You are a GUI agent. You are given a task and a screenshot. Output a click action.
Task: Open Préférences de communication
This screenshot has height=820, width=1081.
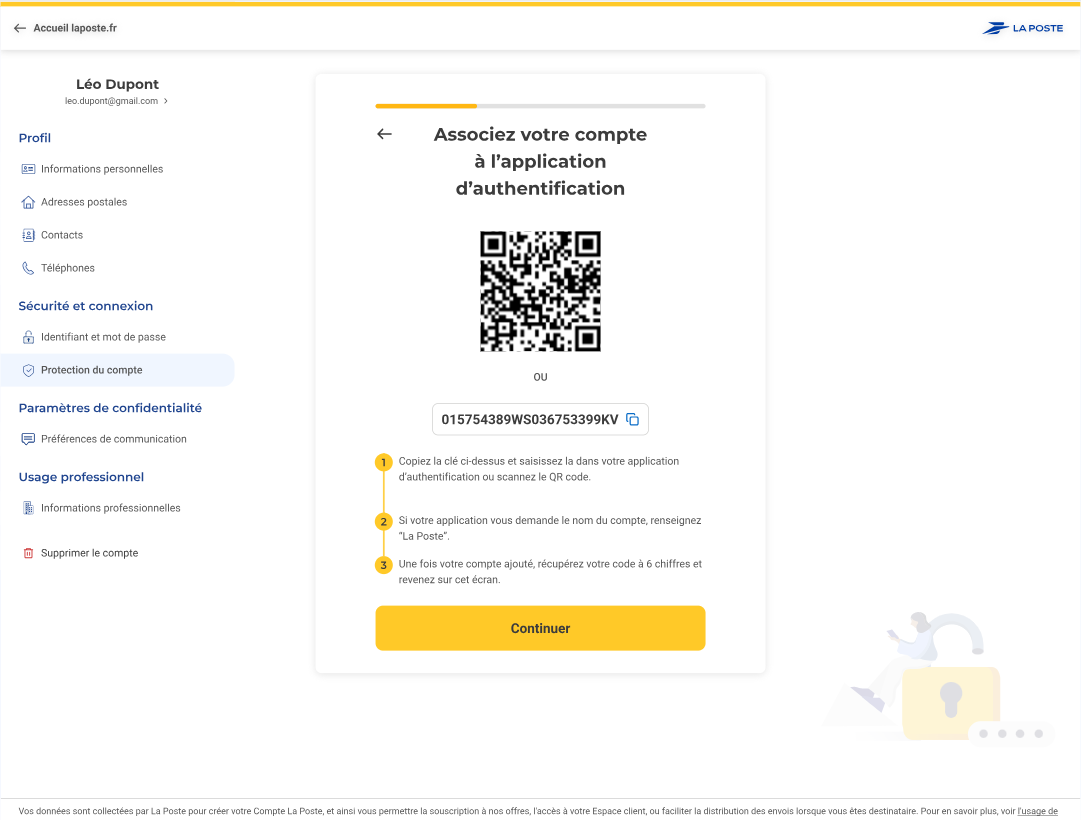click(113, 439)
